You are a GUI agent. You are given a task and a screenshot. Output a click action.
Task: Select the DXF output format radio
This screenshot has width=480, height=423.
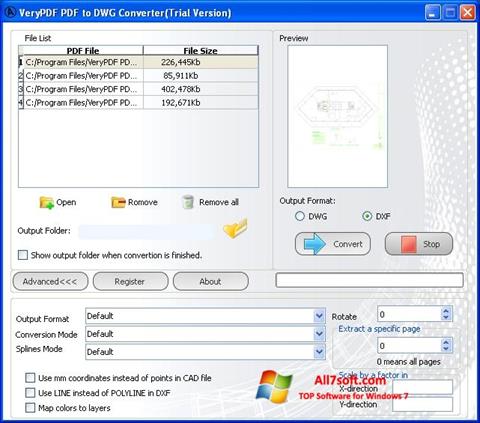point(367,216)
